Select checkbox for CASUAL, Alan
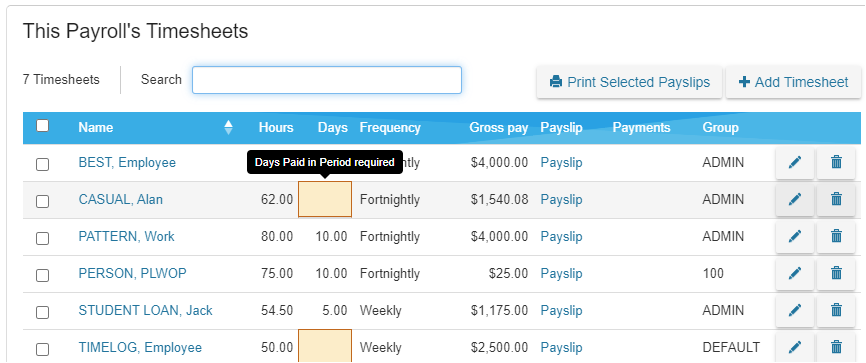The height and width of the screenshot is (363, 866). [x=43, y=202]
